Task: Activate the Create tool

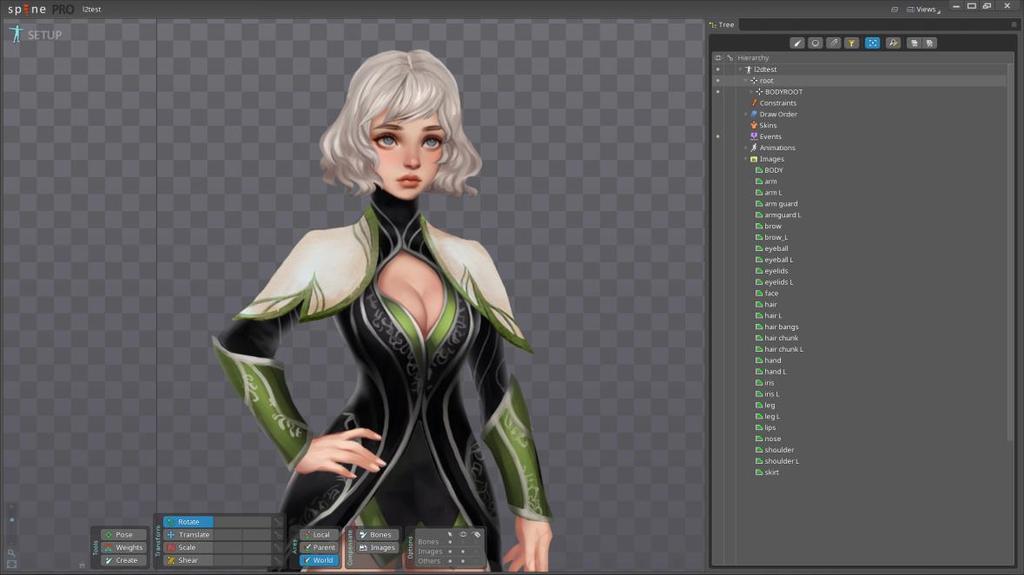Action: click(123, 560)
